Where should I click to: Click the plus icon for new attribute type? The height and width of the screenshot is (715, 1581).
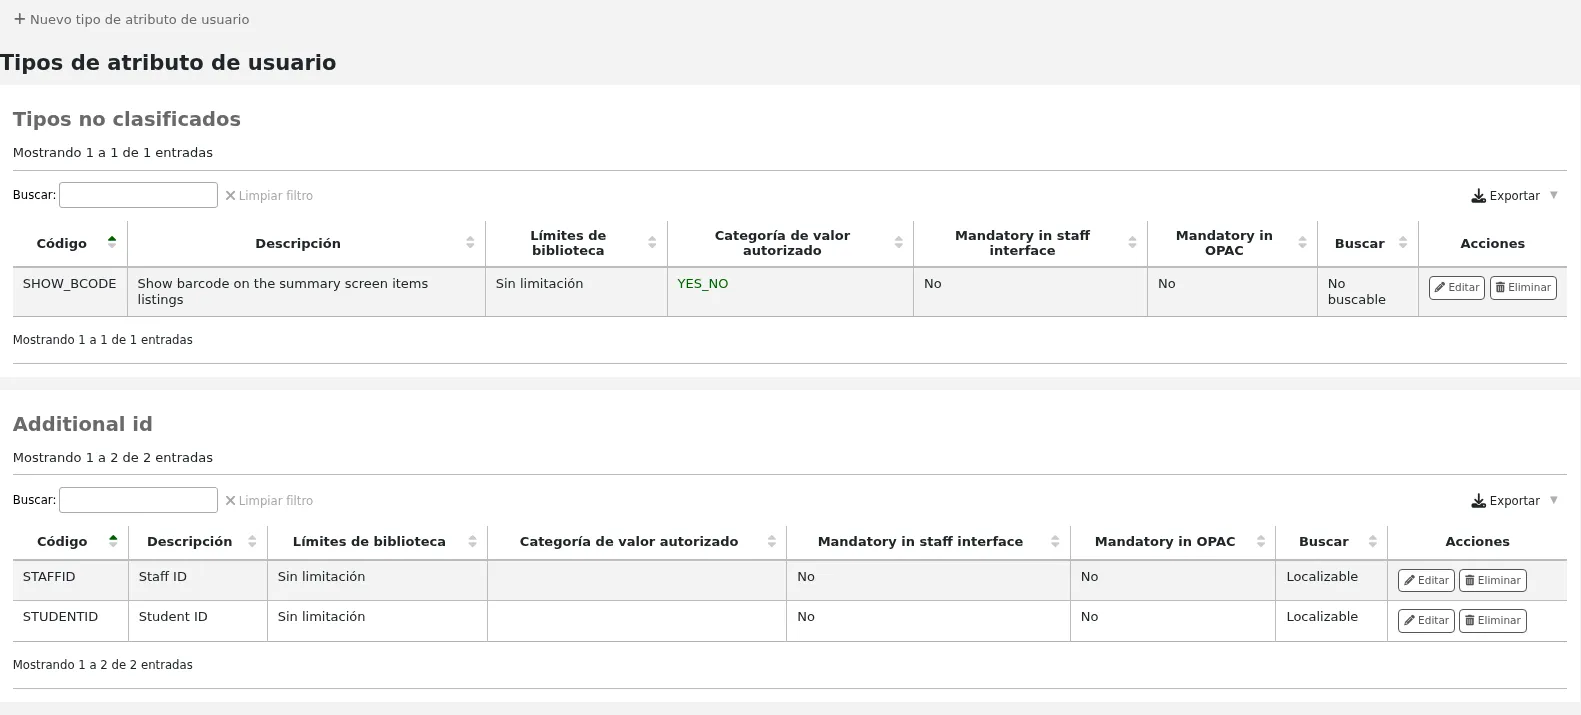[19, 19]
